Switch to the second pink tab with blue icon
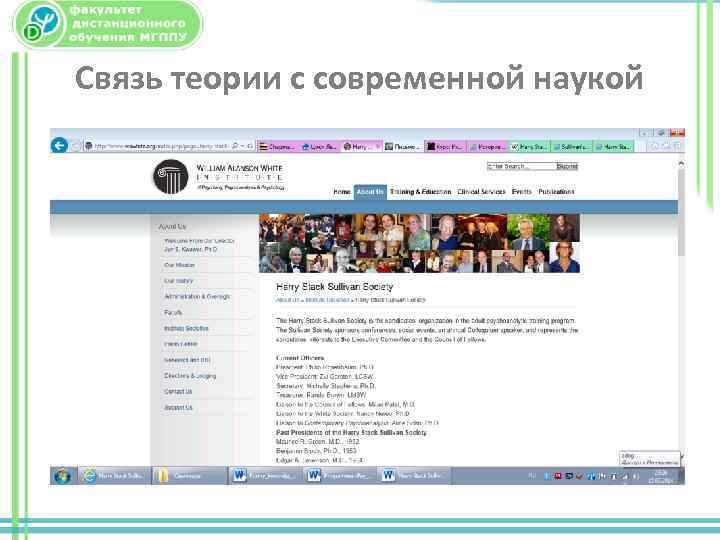 click(318, 146)
